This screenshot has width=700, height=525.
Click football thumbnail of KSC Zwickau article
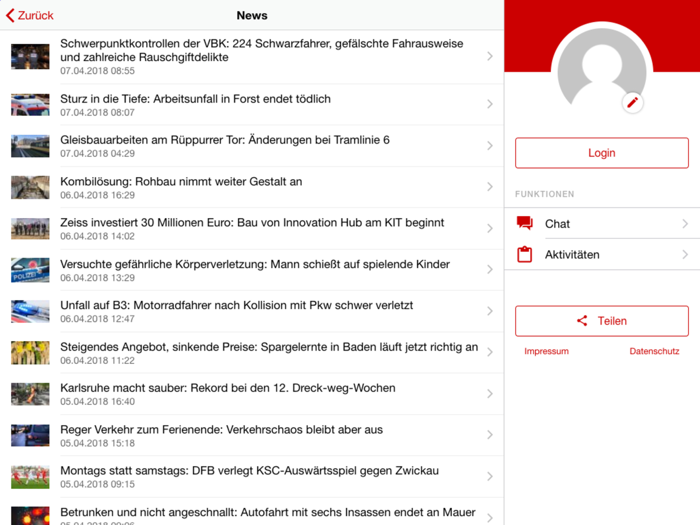pyautogui.click(x=30, y=477)
